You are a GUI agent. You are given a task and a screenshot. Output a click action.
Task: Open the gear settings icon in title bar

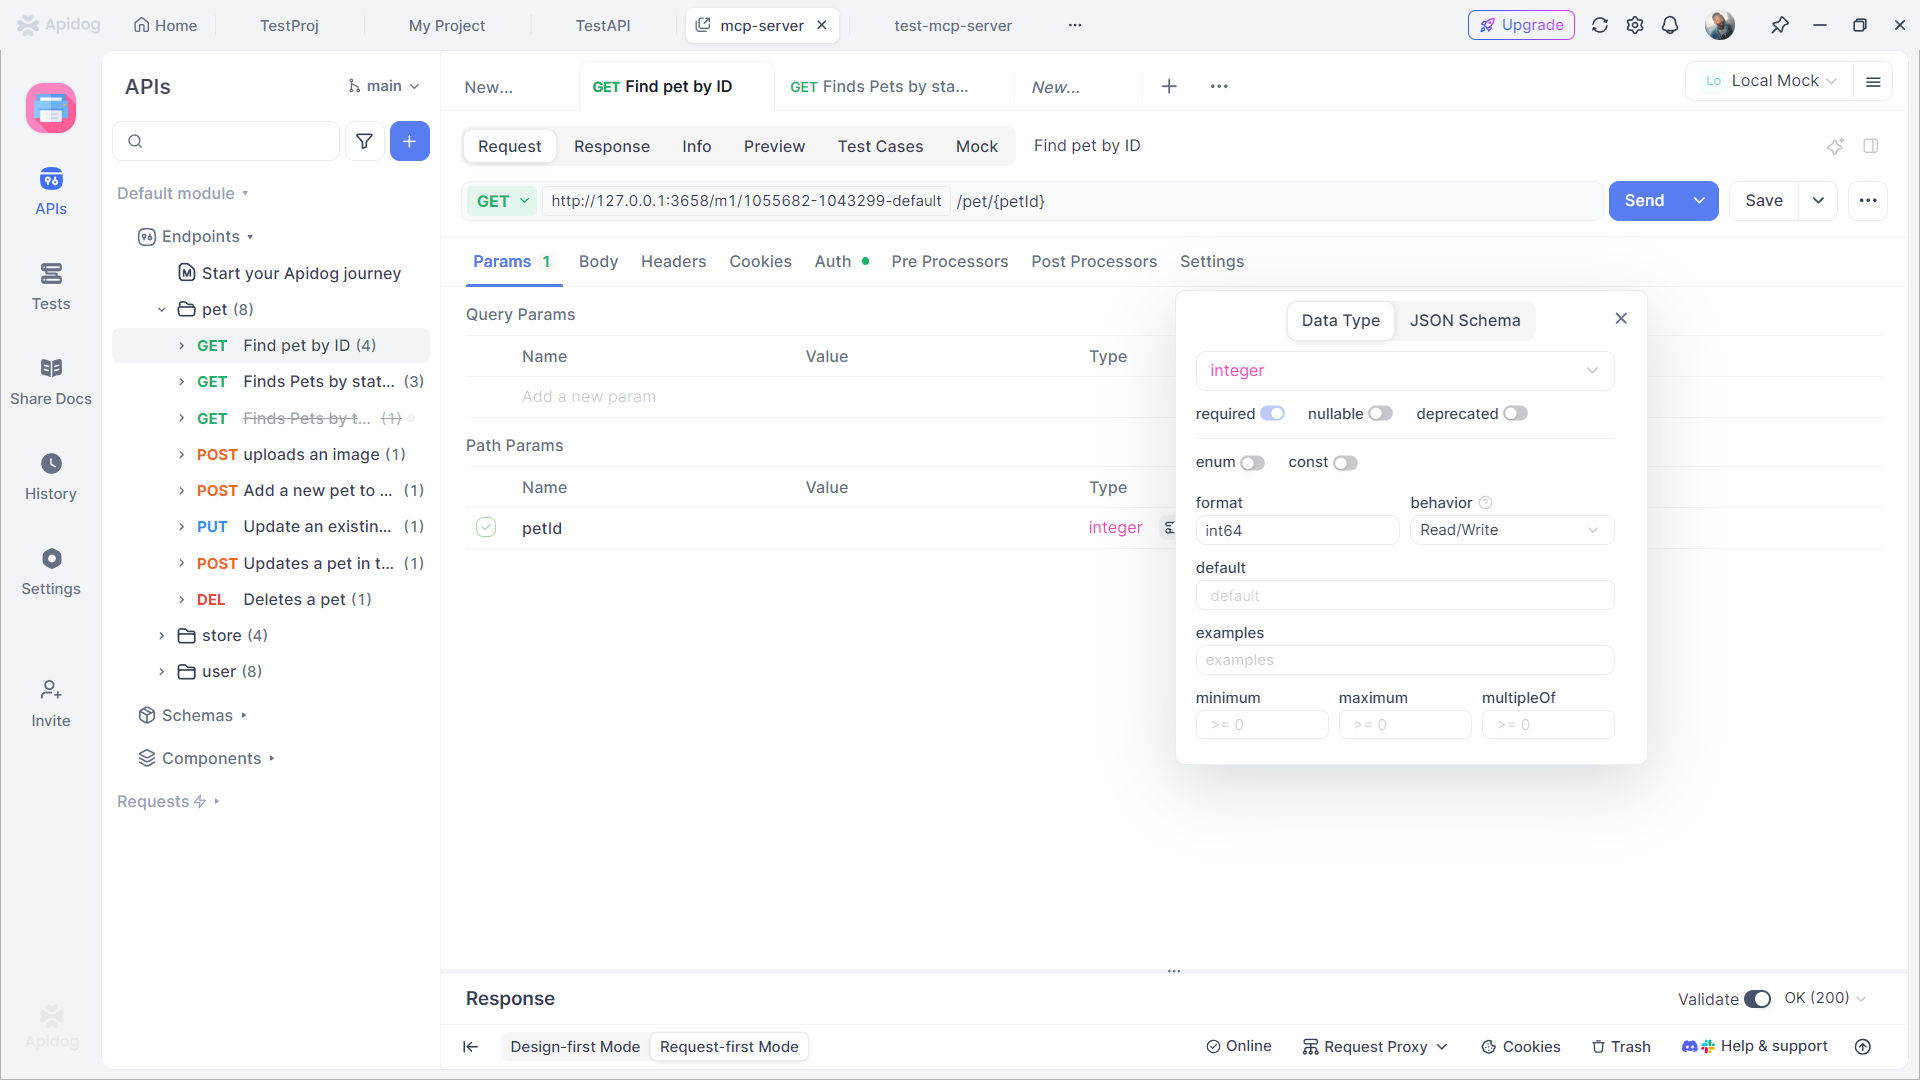click(x=1635, y=25)
